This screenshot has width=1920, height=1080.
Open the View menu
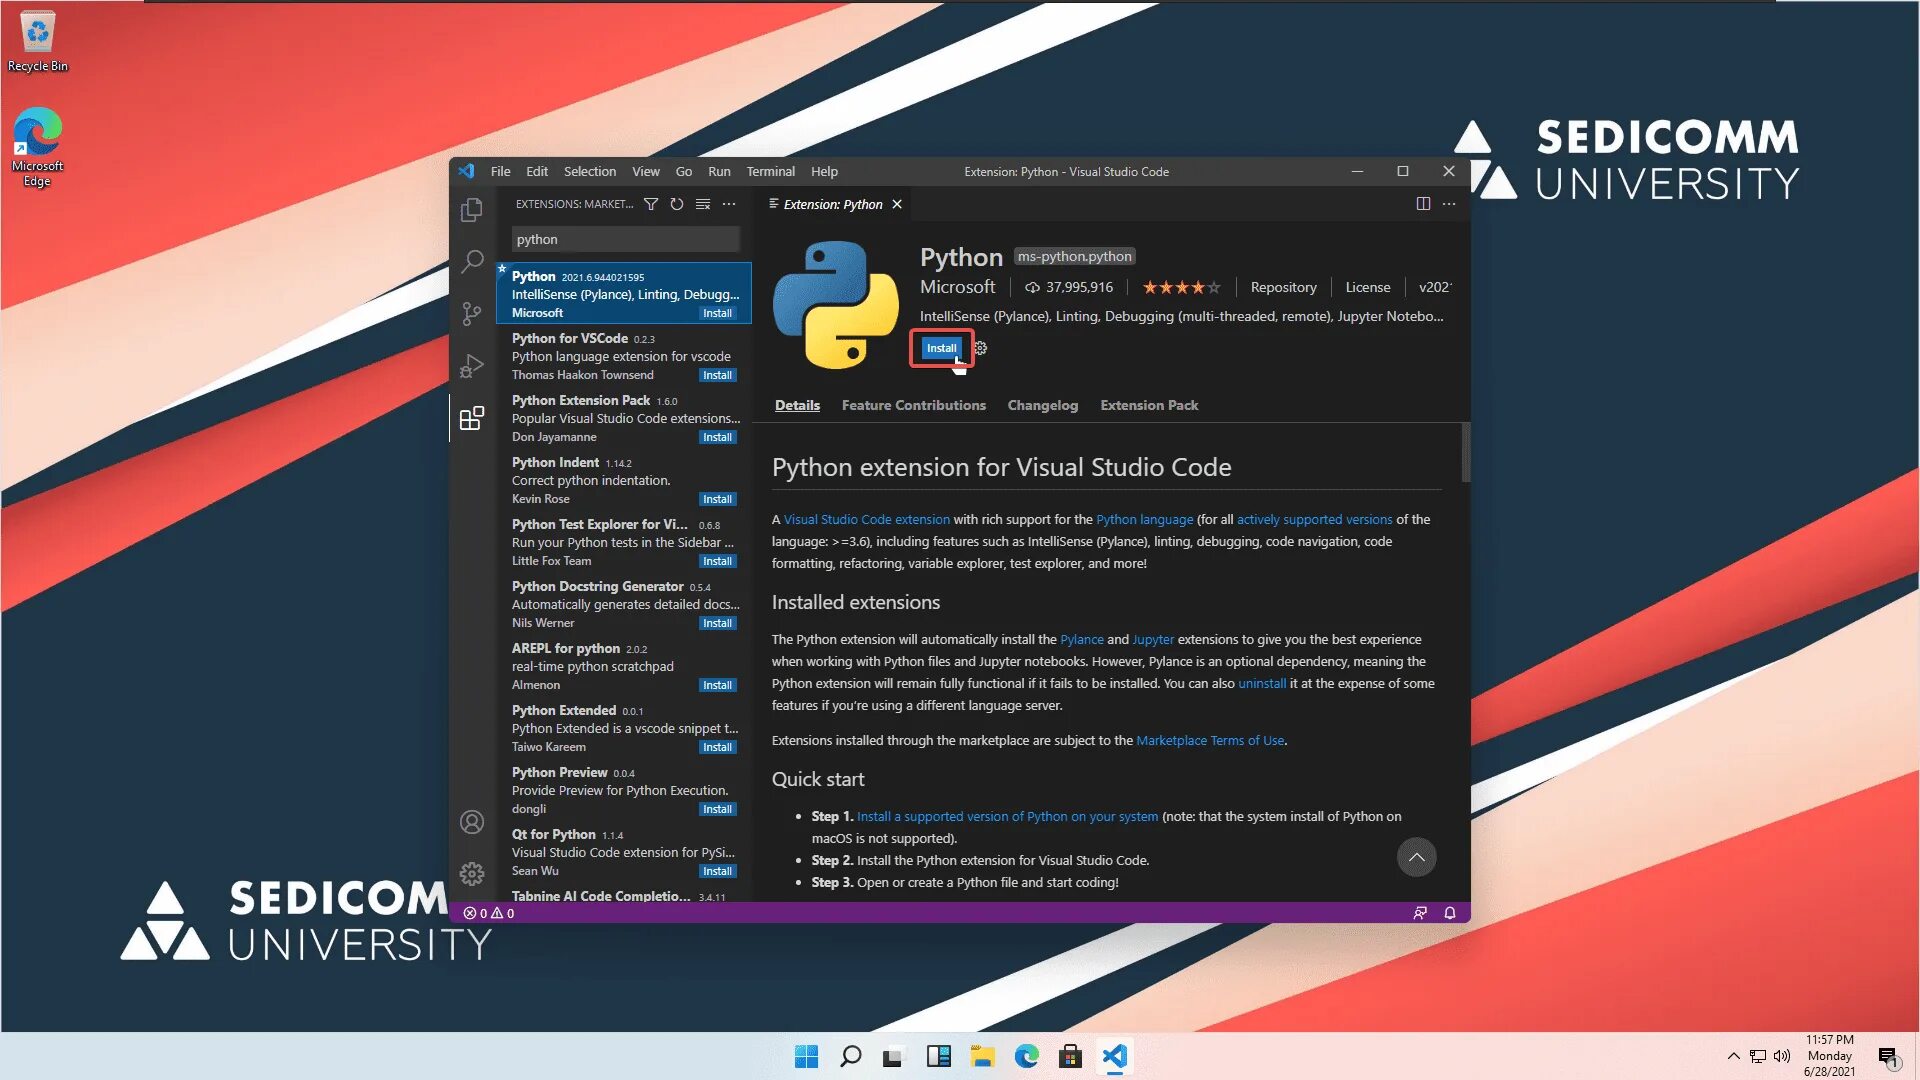[646, 172]
